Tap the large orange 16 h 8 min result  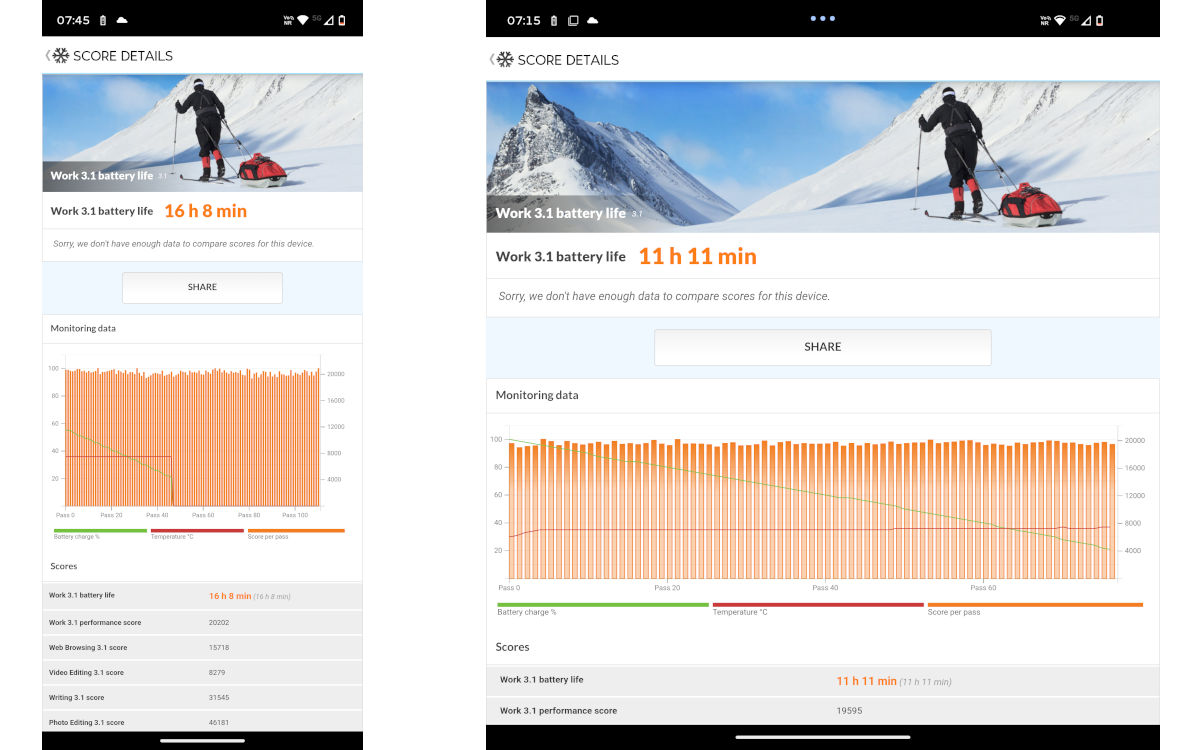(x=205, y=211)
